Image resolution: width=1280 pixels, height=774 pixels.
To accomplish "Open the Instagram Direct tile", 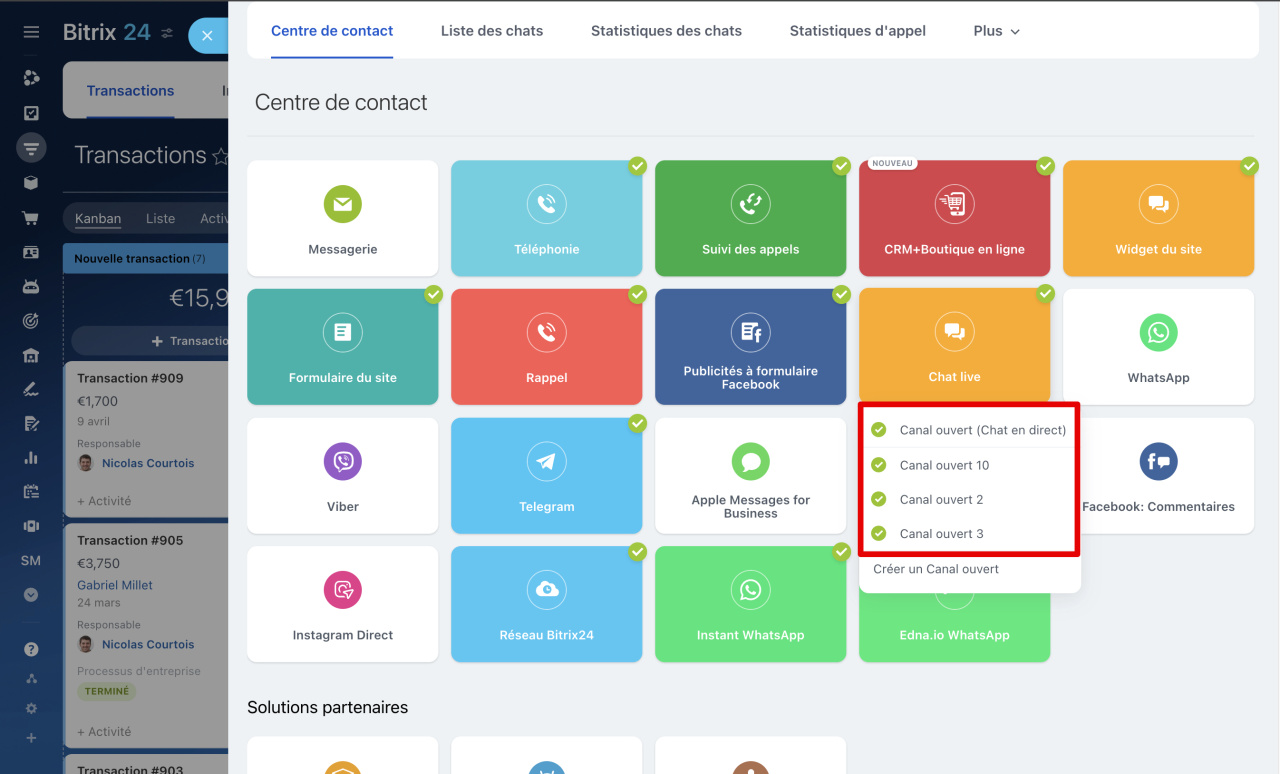I will (343, 604).
